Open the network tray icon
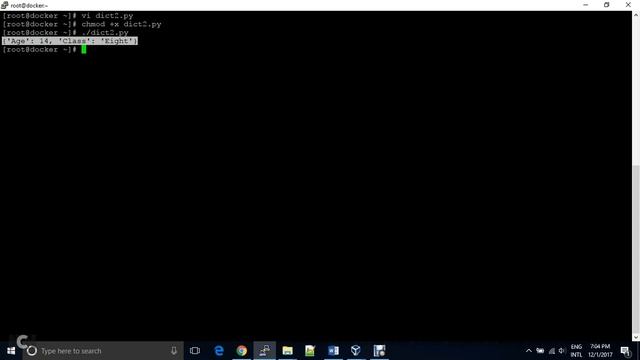 click(x=552, y=351)
